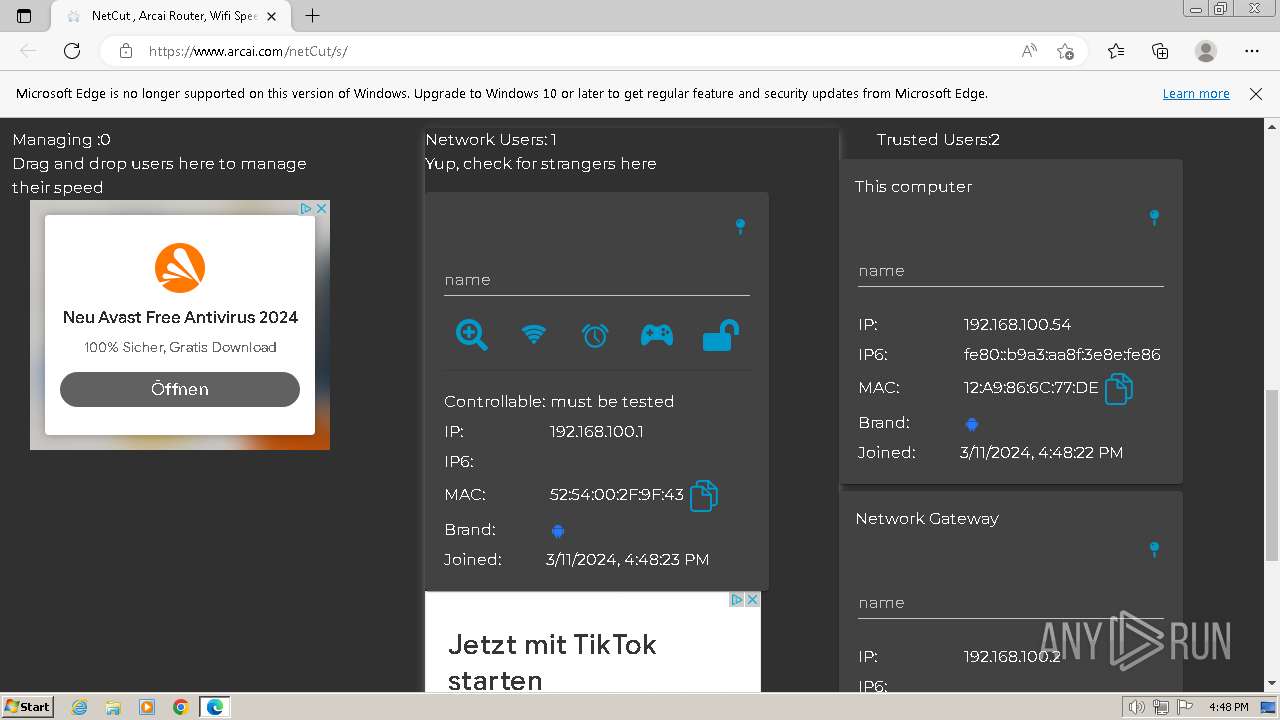The image size is (1280, 720).
Task: Dismiss the Edge unsupported notification bar
Action: coord(1256,94)
